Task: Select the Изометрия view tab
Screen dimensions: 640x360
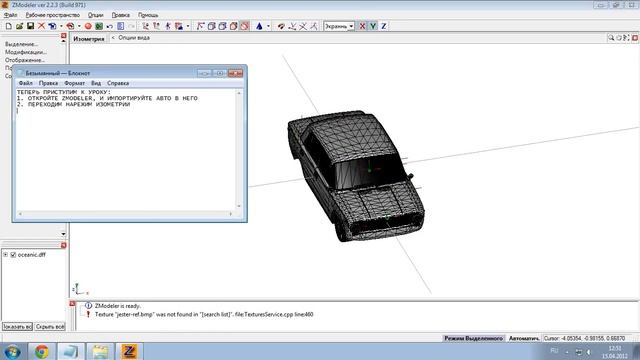Action: 89,39
